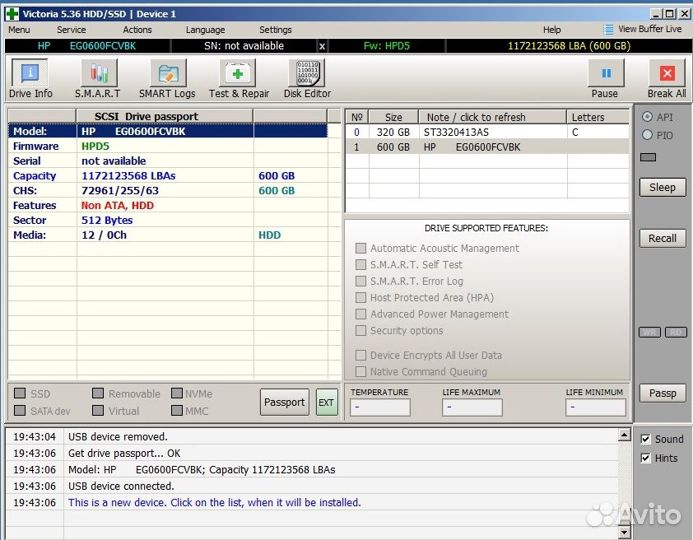Viewport: 693px width, 540px height.
Task: Check Host Protected Area (HPA) box
Action: 361,297
